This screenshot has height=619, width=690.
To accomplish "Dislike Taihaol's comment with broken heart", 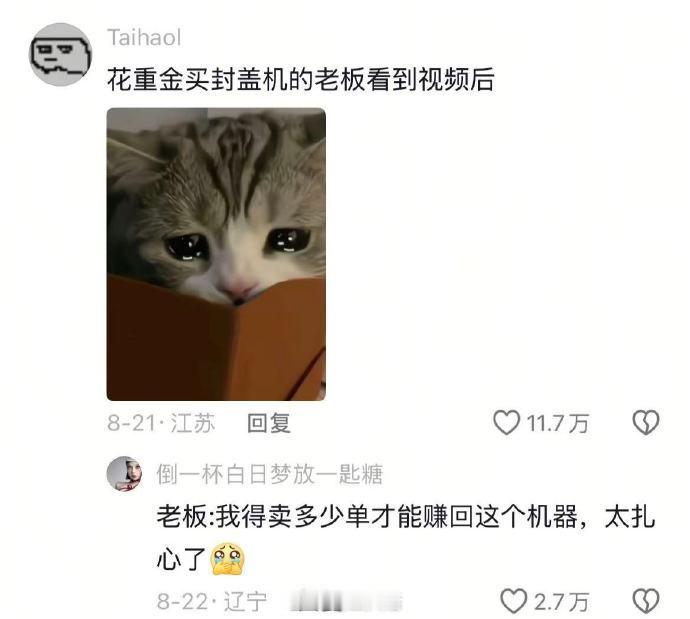I will click(x=646, y=423).
